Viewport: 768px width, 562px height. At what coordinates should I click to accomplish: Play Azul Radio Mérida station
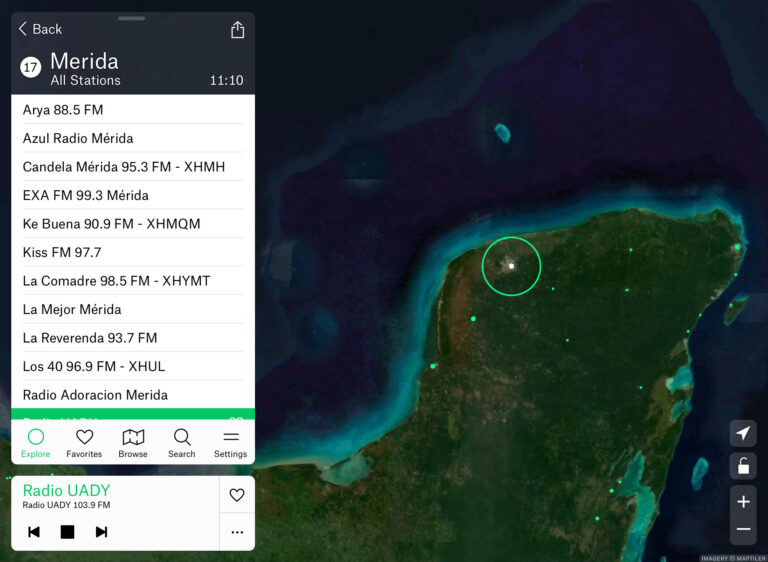(x=133, y=138)
